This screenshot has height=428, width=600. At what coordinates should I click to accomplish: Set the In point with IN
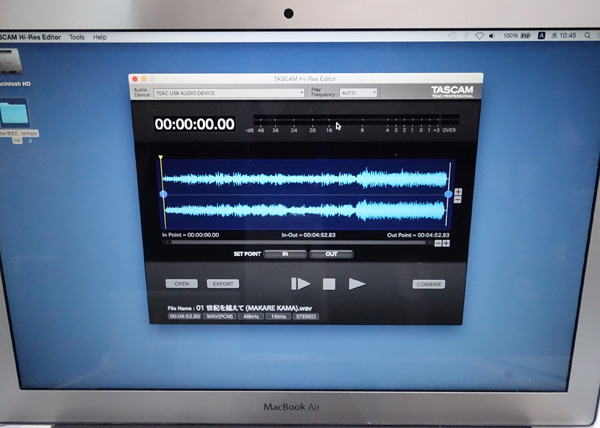pos(285,254)
